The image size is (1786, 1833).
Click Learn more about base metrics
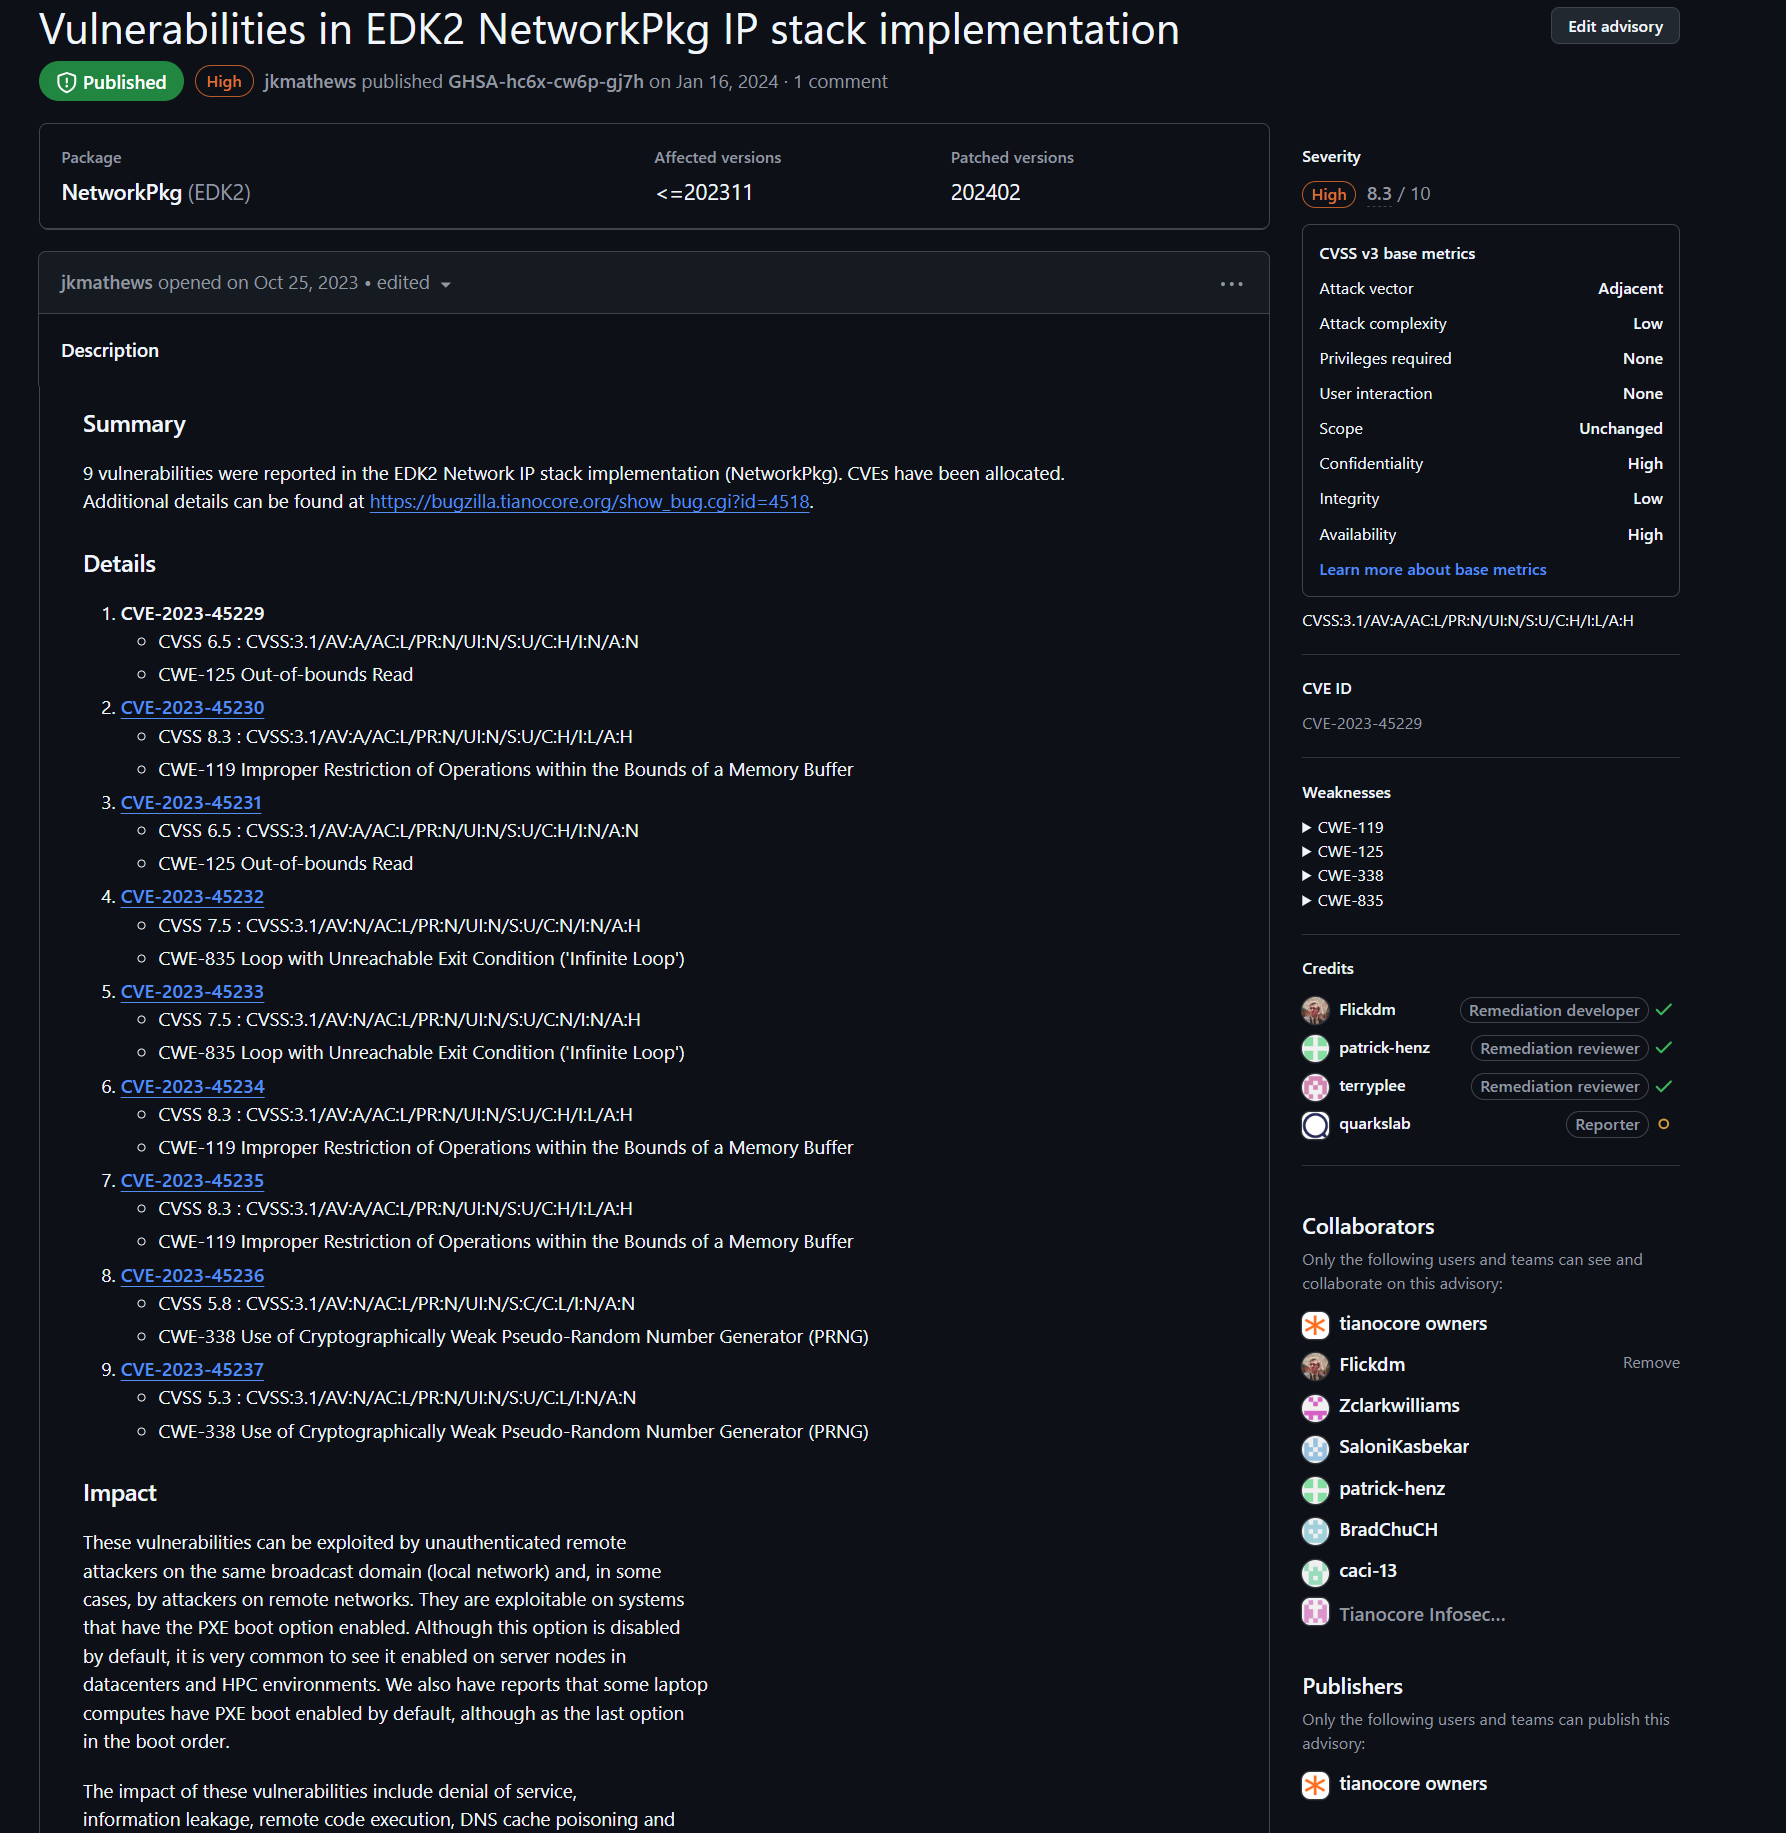pyautogui.click(x=1432, y=570)
